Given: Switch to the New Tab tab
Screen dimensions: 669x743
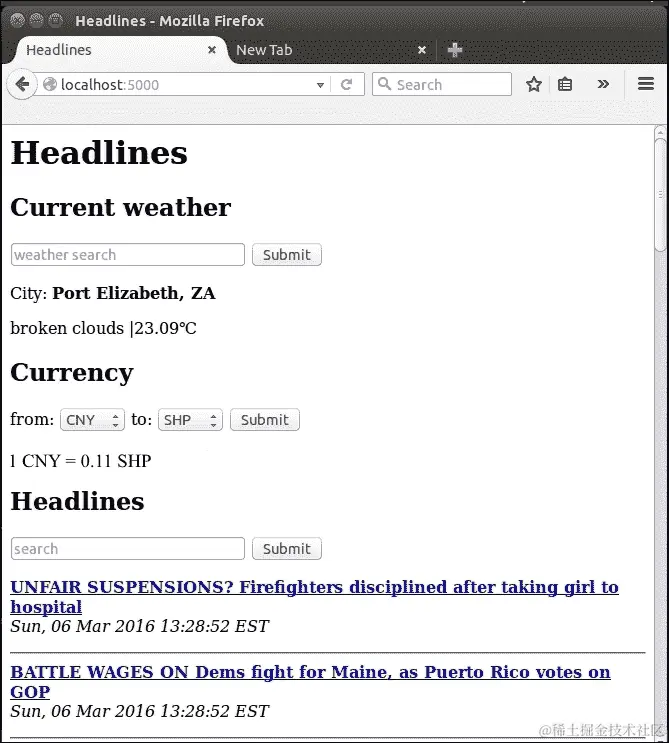Looking at the screenshot, I should click(x=332, y=50).
